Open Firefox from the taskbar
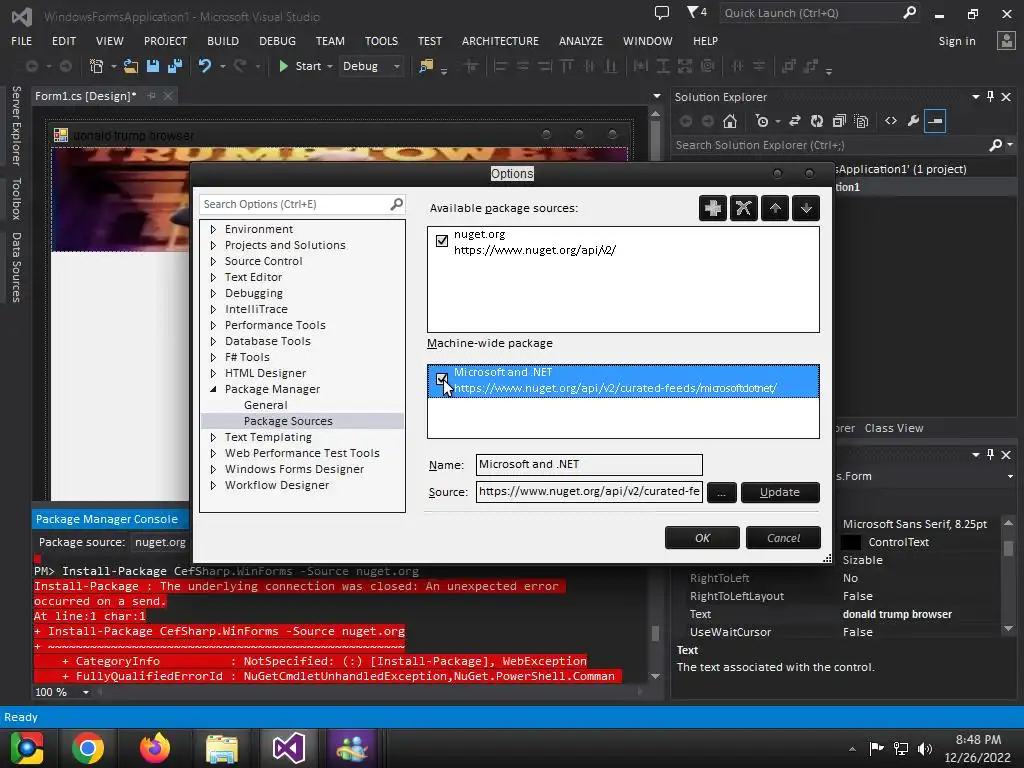This screenshot has height=768, width=1024. click(x=155, y=748)
